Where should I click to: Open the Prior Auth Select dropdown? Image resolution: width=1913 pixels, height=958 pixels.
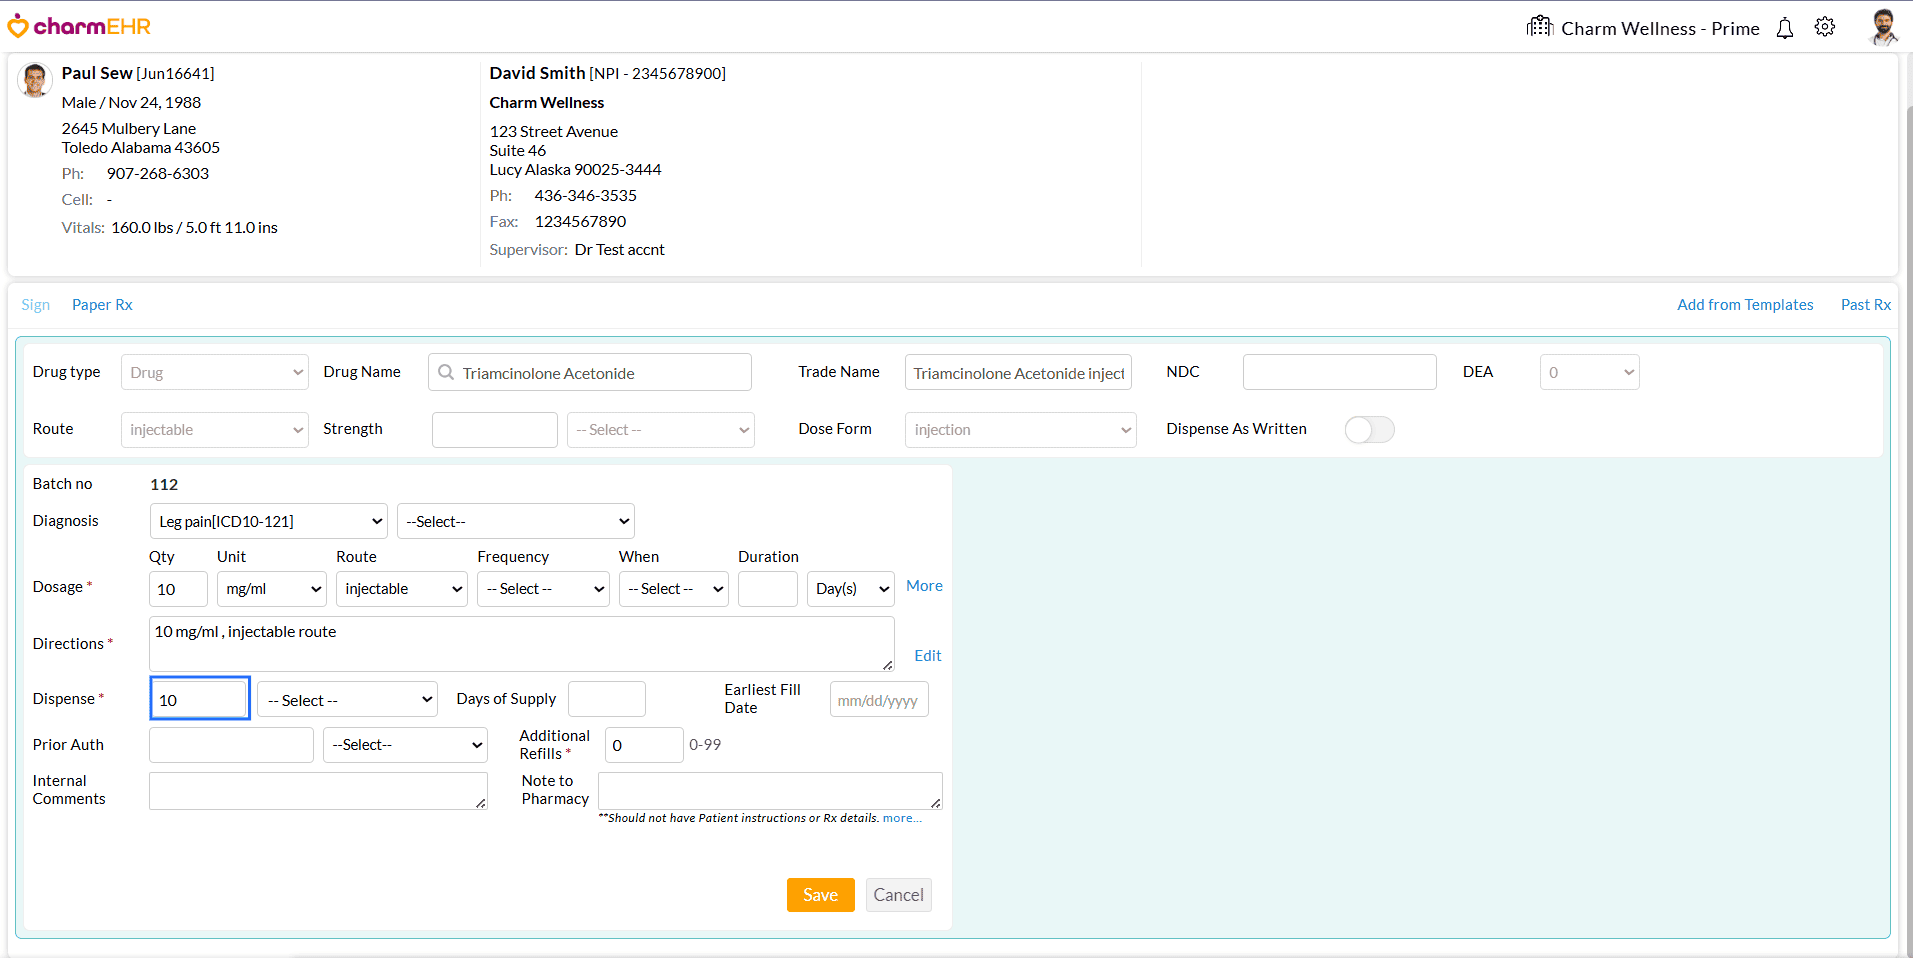coord(405,745)
